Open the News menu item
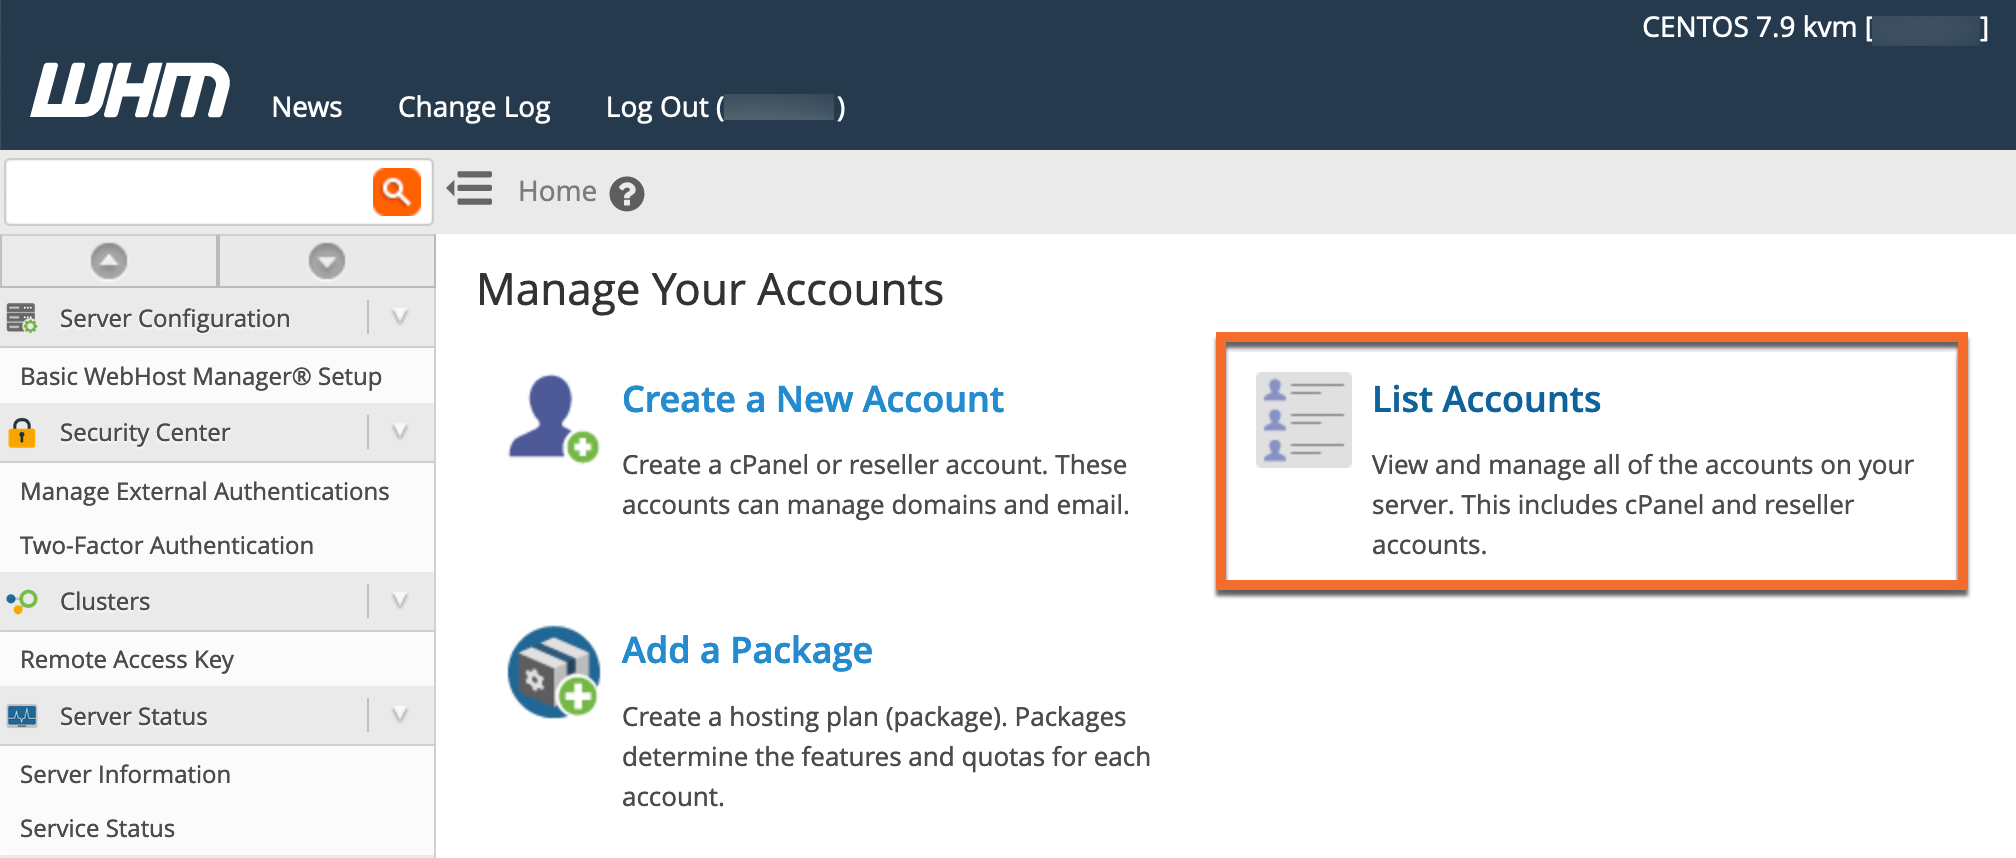The height and width of the screenshot is (858, 2016). pos(307,107)
